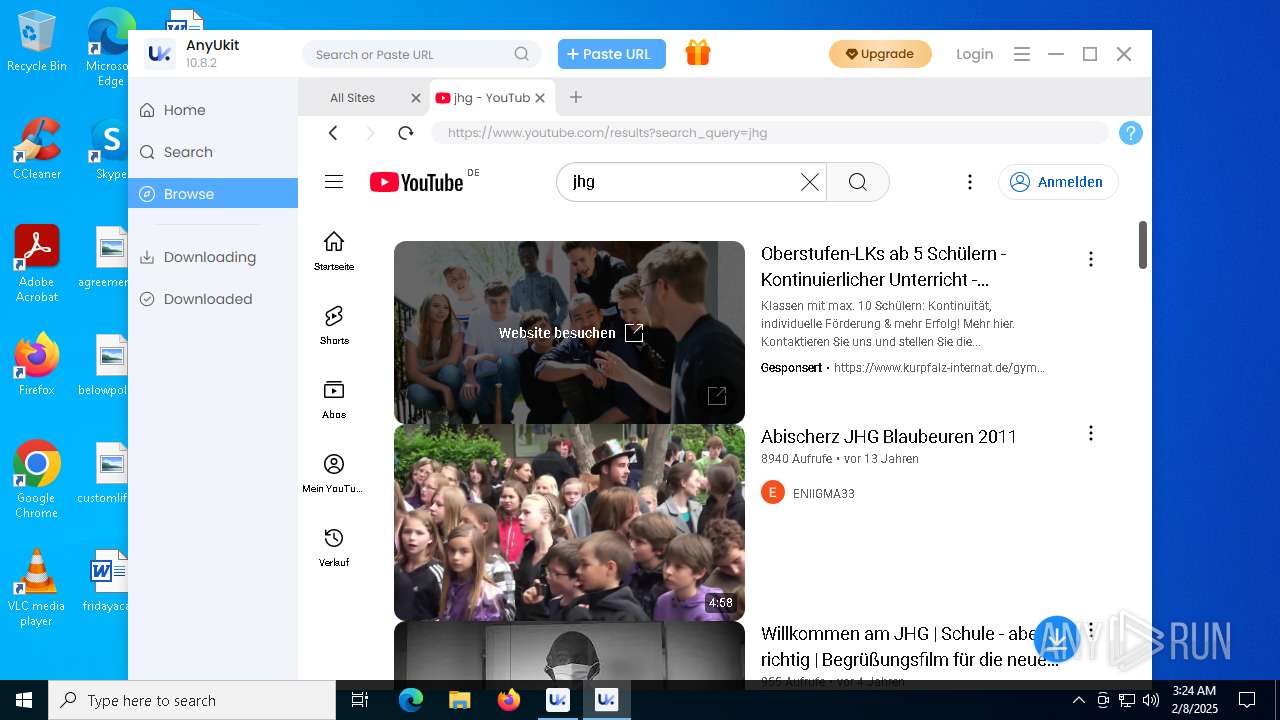Click the page vertical scrollbar

(x=1142, y=245)
